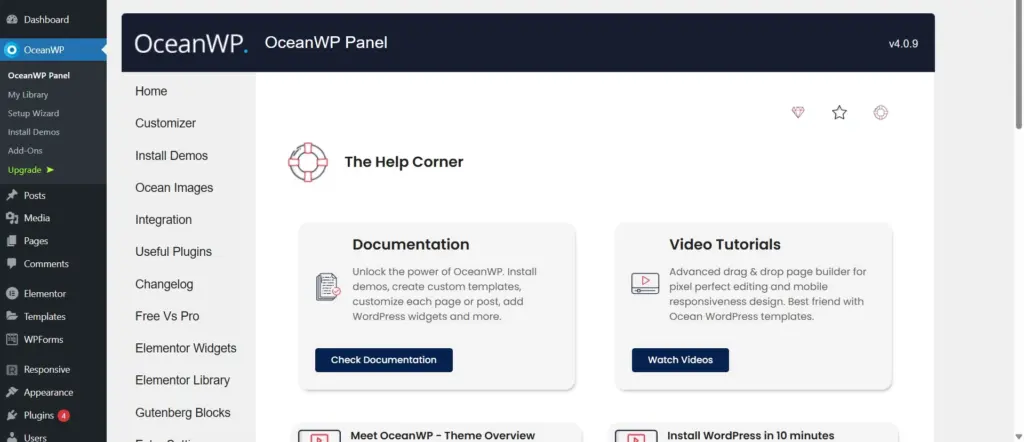Click the OceanWP Panel header title

[x=326, y=42]
